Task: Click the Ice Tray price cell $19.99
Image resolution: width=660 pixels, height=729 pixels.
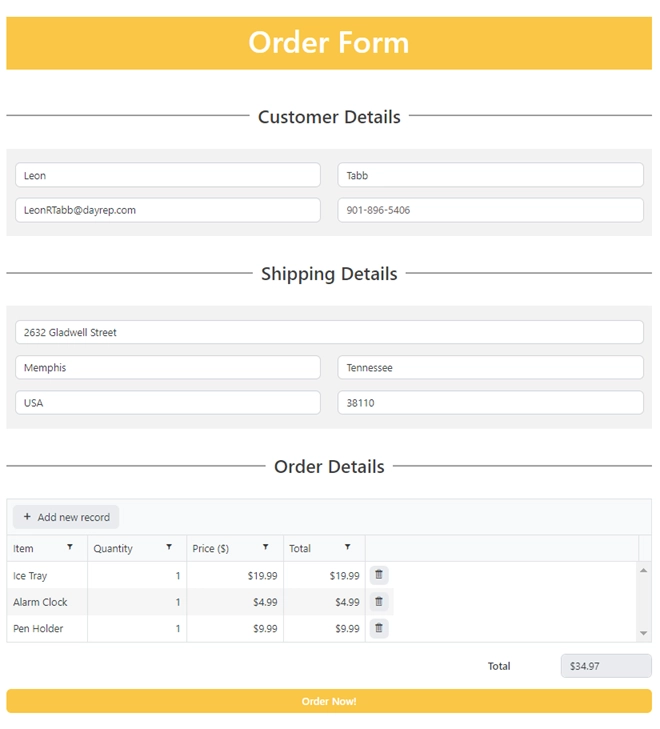Action: [235, 576]
